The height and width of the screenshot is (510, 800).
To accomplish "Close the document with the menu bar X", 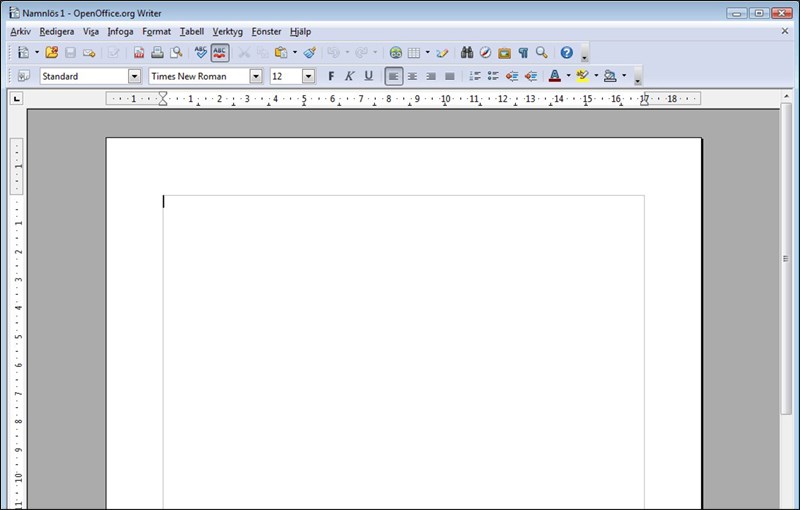I will (x=785, y=32).
